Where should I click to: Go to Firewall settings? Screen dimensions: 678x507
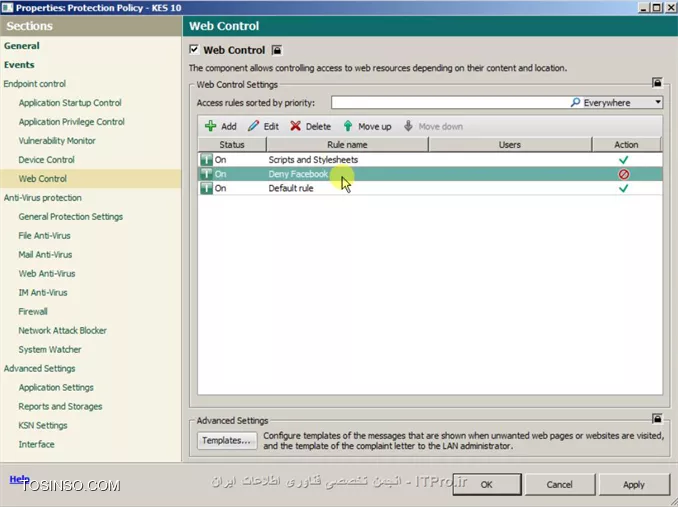[33, 312]
